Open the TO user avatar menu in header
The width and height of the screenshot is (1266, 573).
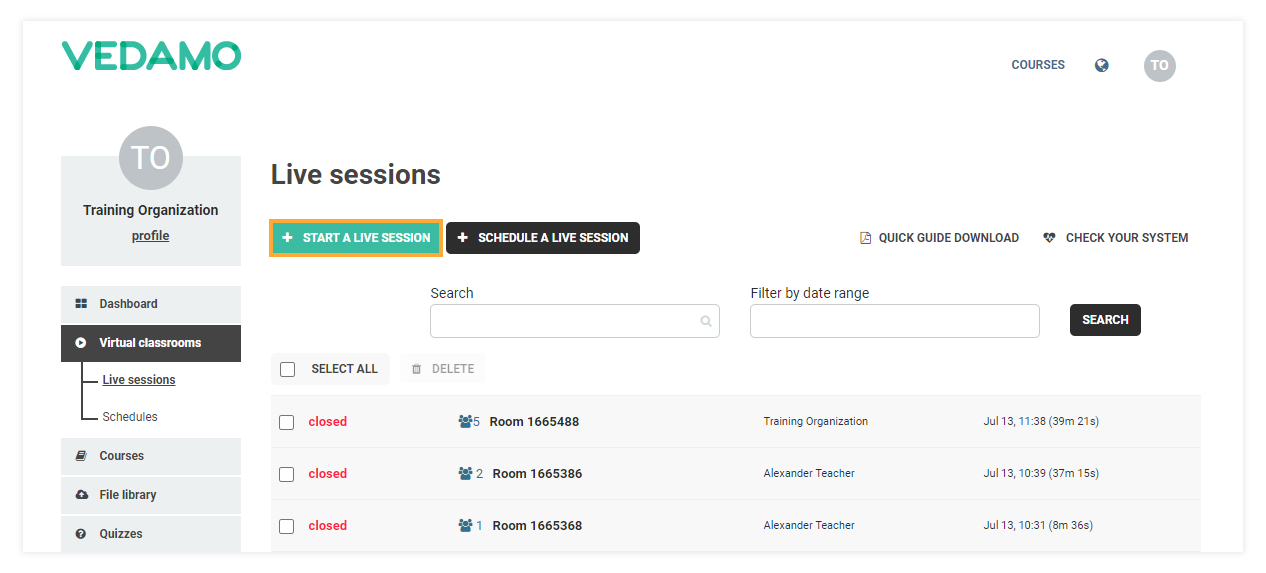[1160, 66]
